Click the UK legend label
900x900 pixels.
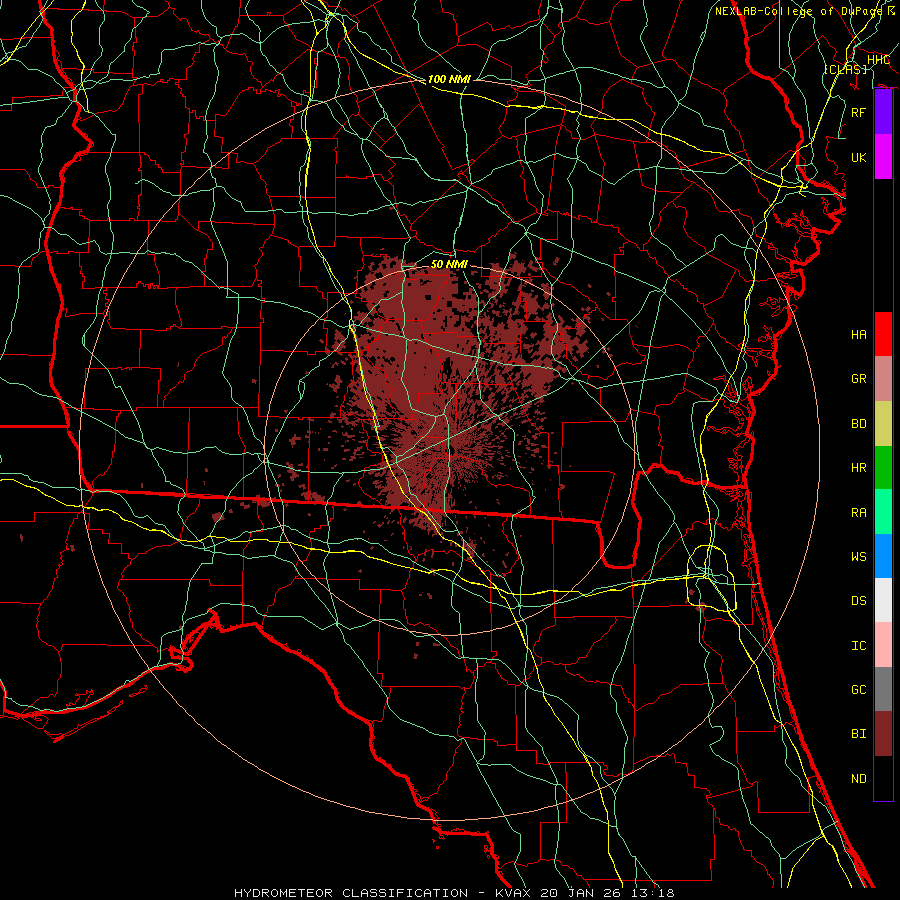[859, 157]
